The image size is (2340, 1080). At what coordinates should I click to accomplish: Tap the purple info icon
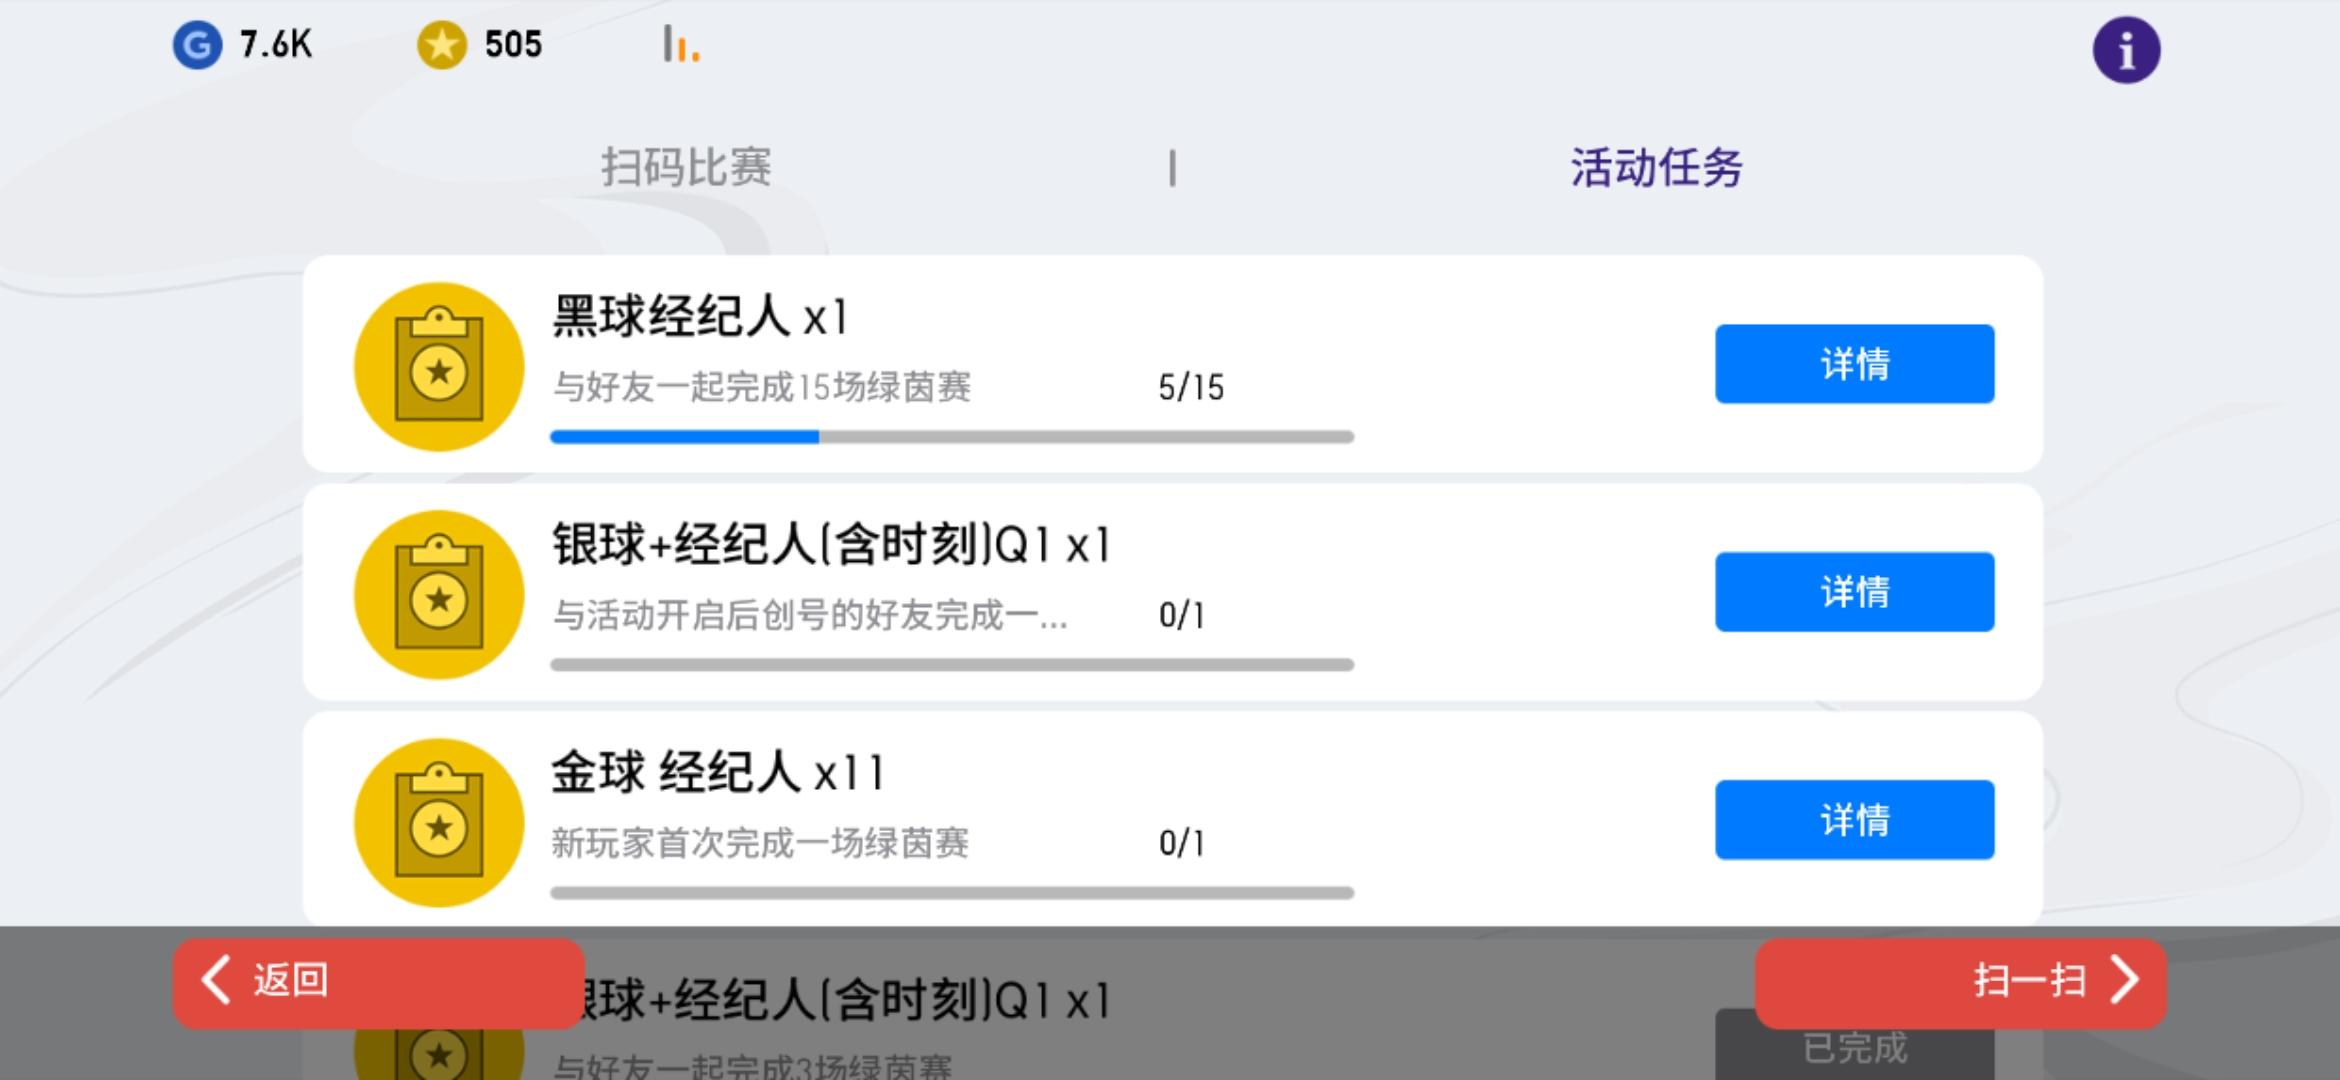[x=2126, y=50]
